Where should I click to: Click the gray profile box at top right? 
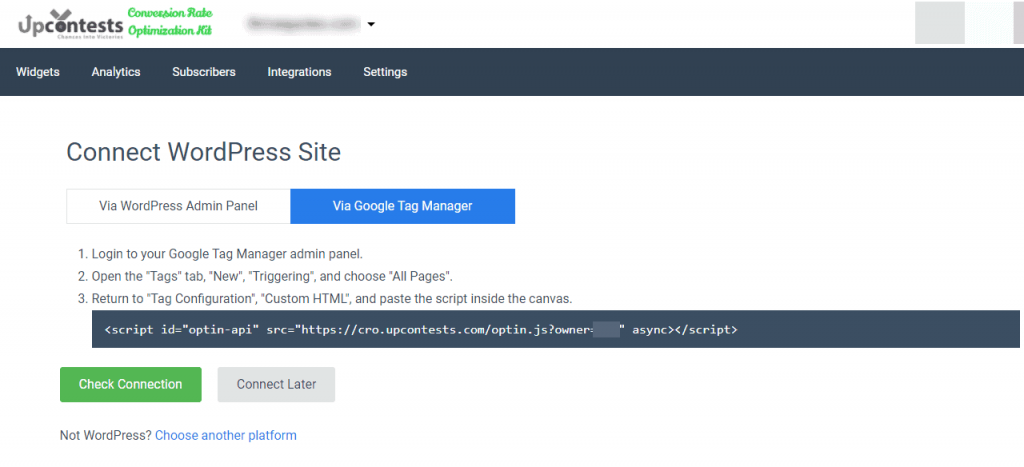click(939, 23)
